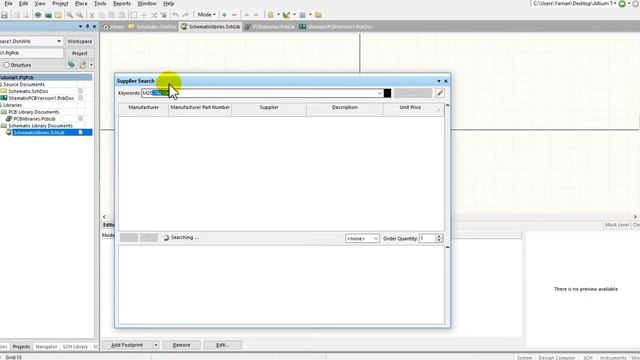Open the Project menu
Screen dimensions: 640x360
point(60,3)
